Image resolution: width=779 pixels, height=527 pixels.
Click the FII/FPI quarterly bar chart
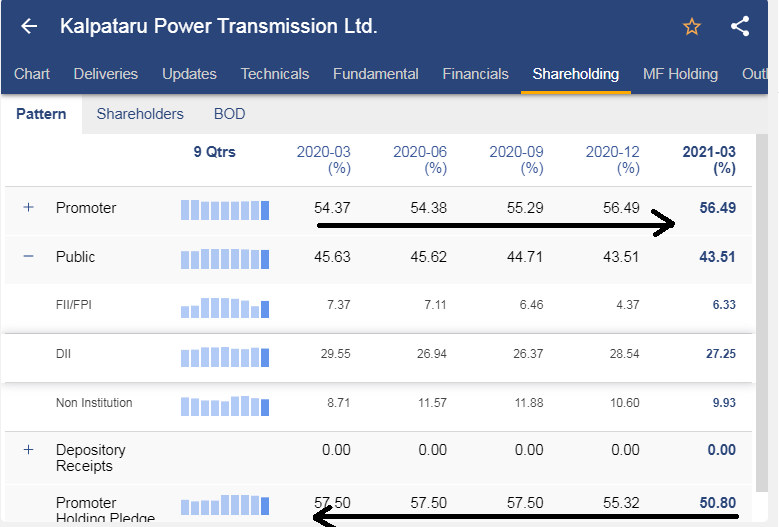click(225, 308)
